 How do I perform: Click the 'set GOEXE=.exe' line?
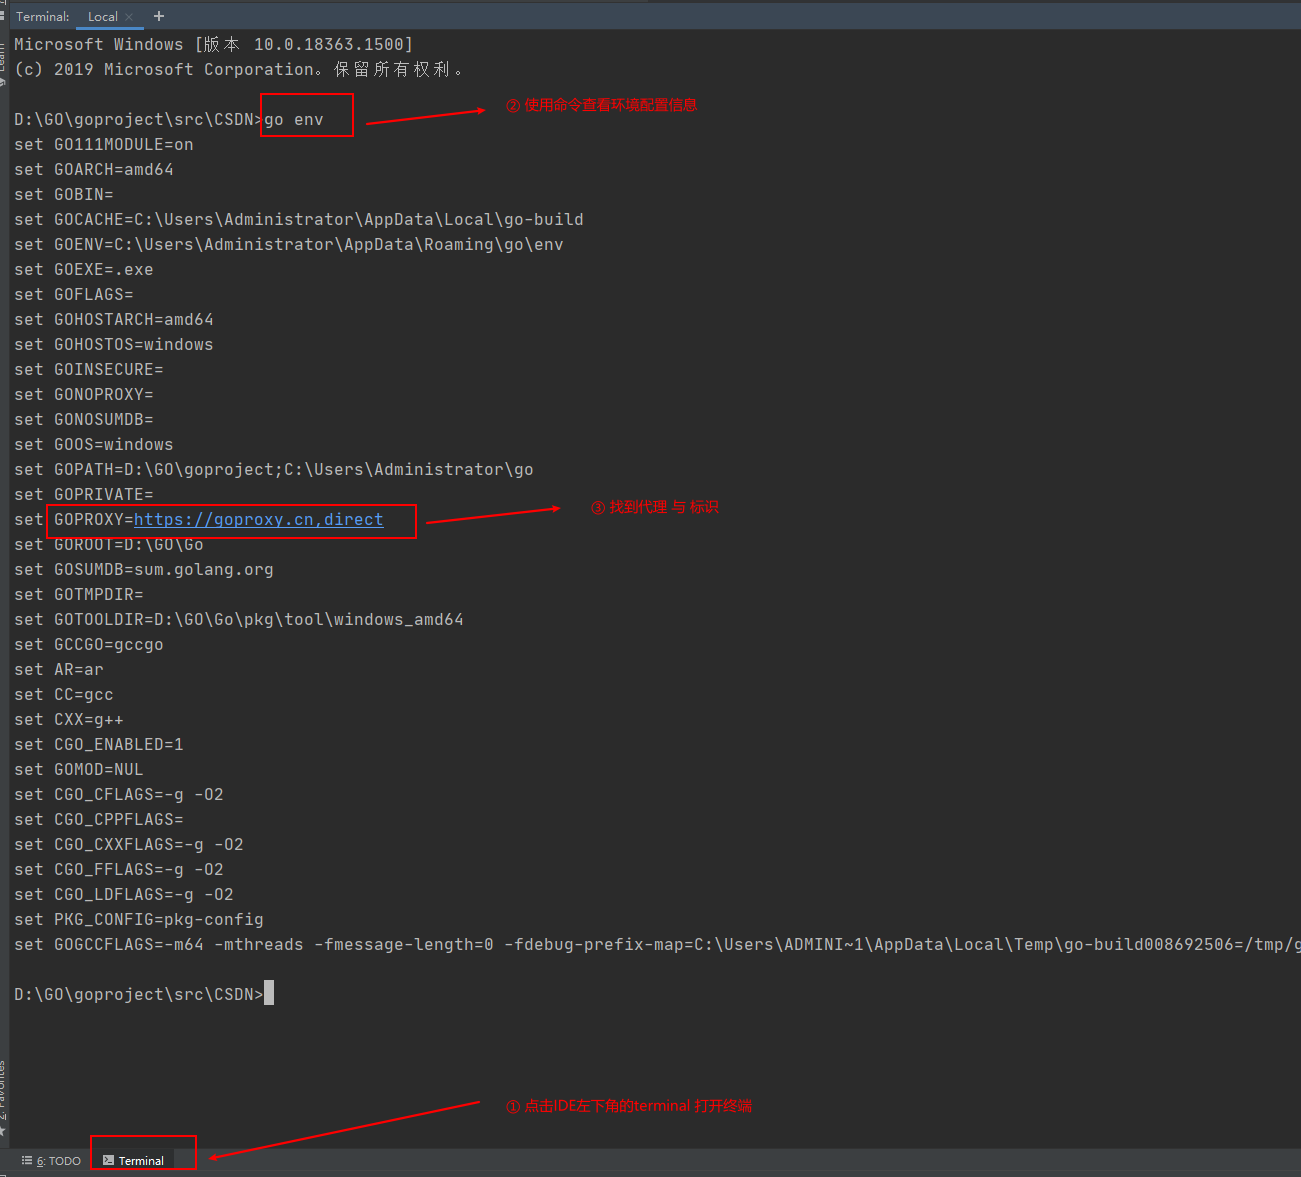(x=84, y=270)
